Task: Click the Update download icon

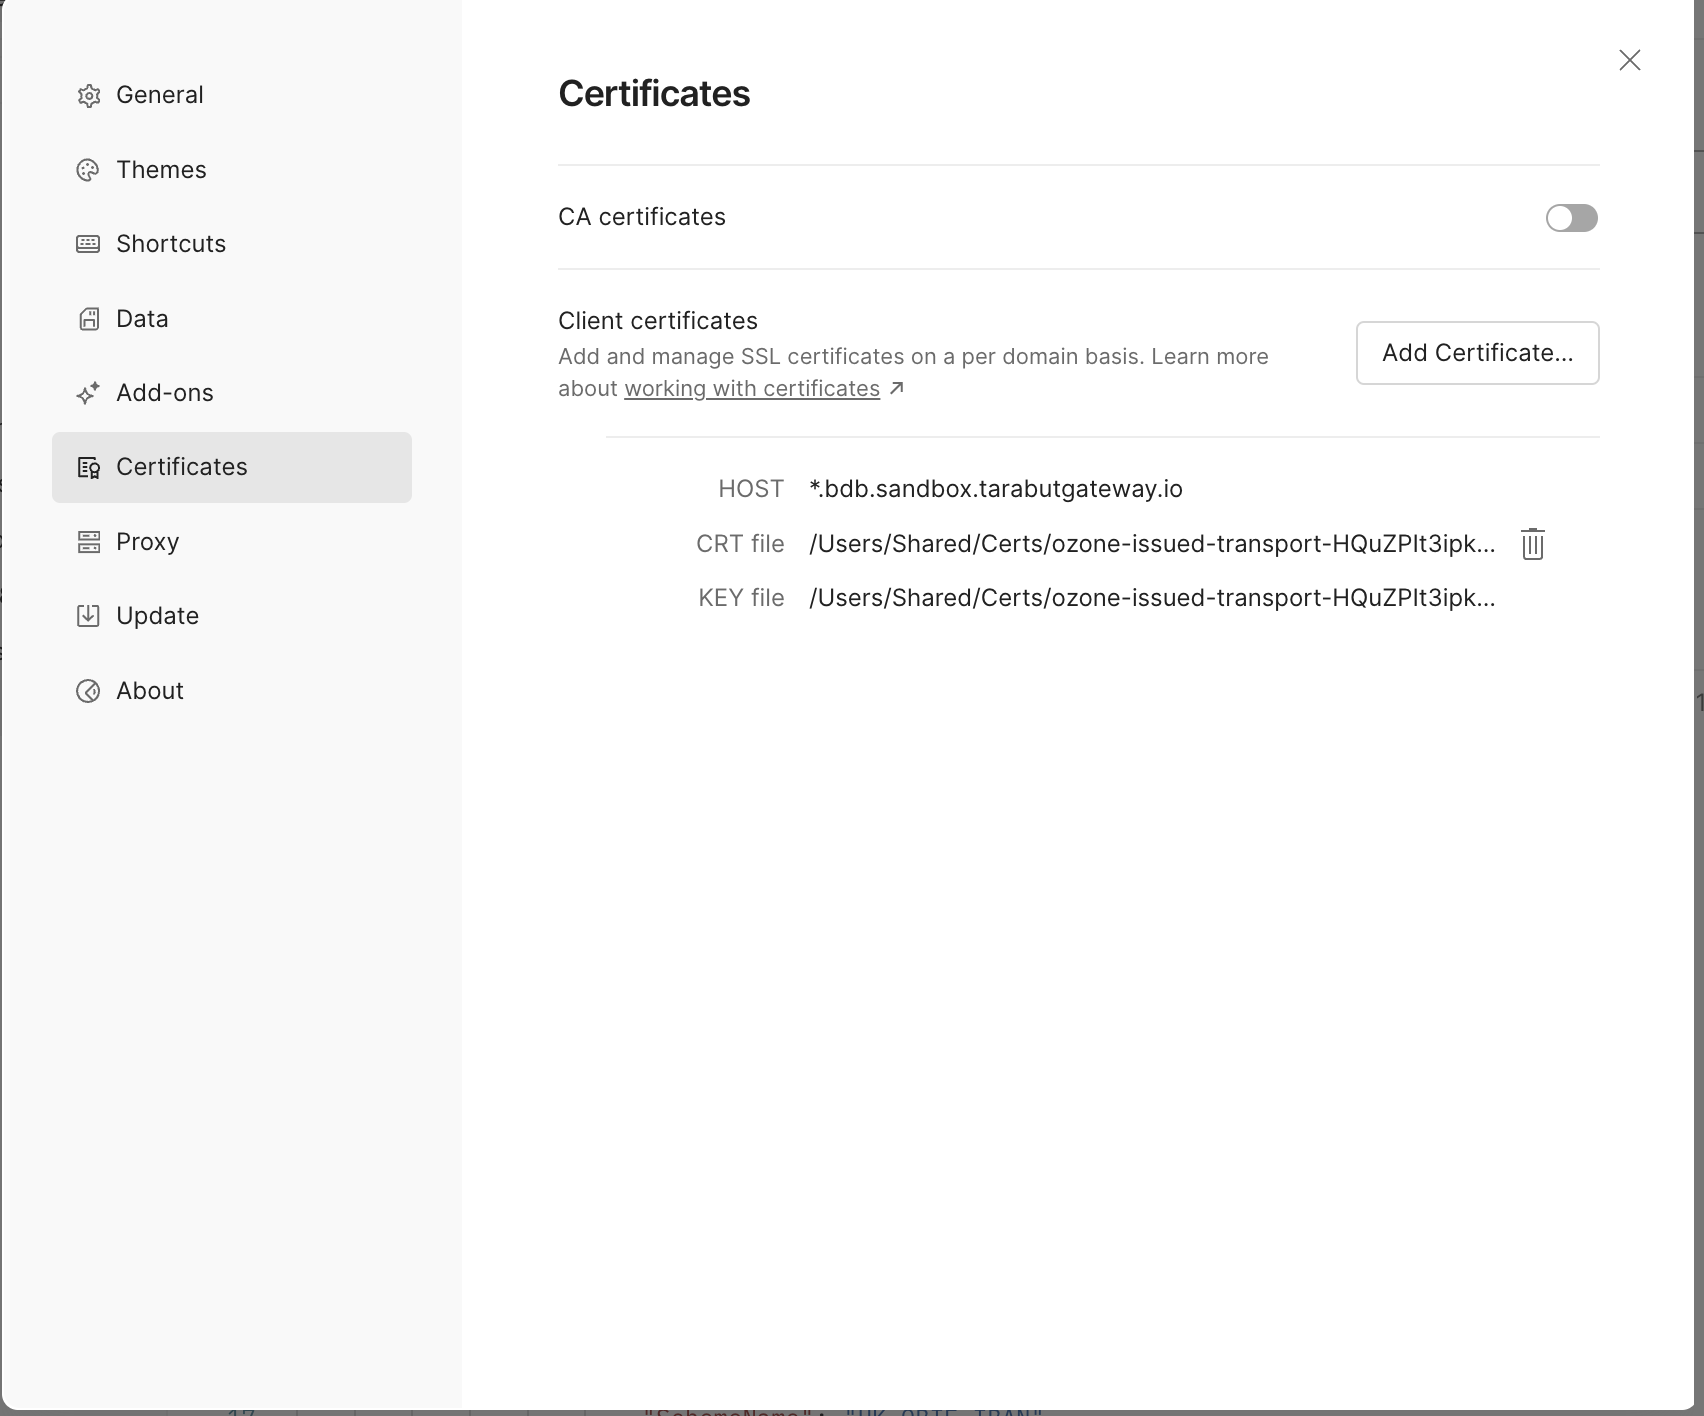Action: pyautogui.click(x=89, y=616)
